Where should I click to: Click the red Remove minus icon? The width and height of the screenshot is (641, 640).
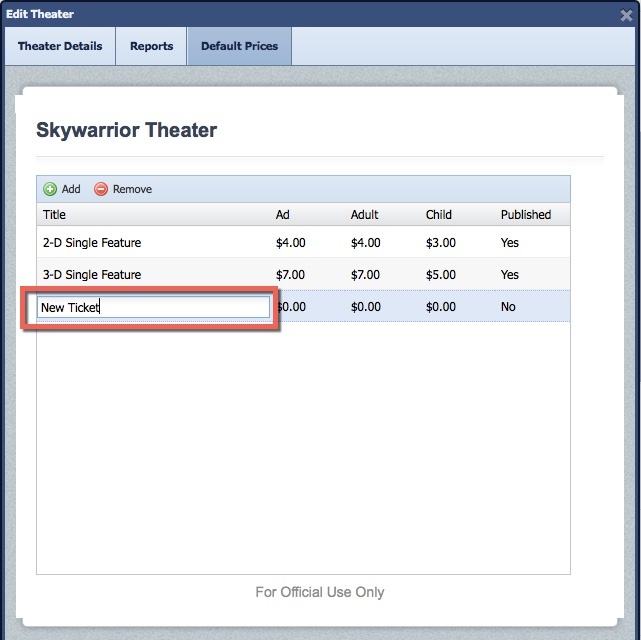(100, 189)
